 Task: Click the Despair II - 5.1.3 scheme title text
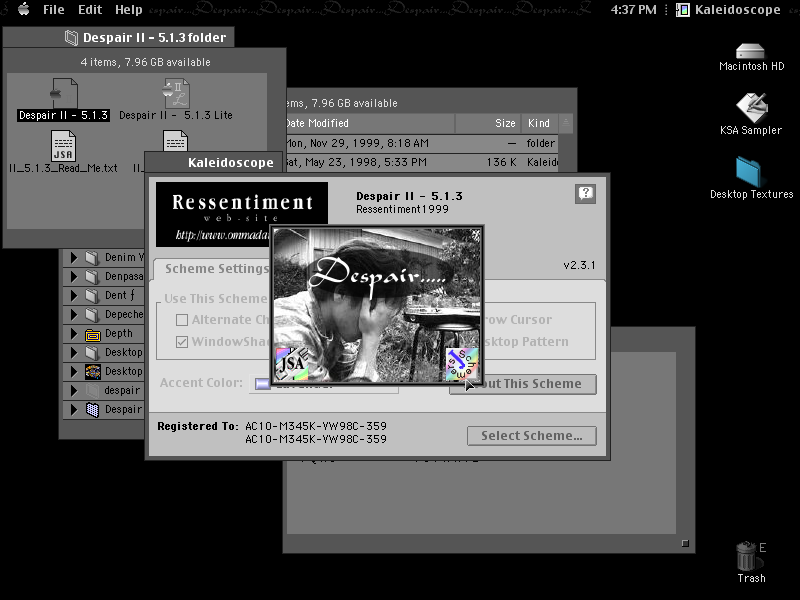[409, 196]
